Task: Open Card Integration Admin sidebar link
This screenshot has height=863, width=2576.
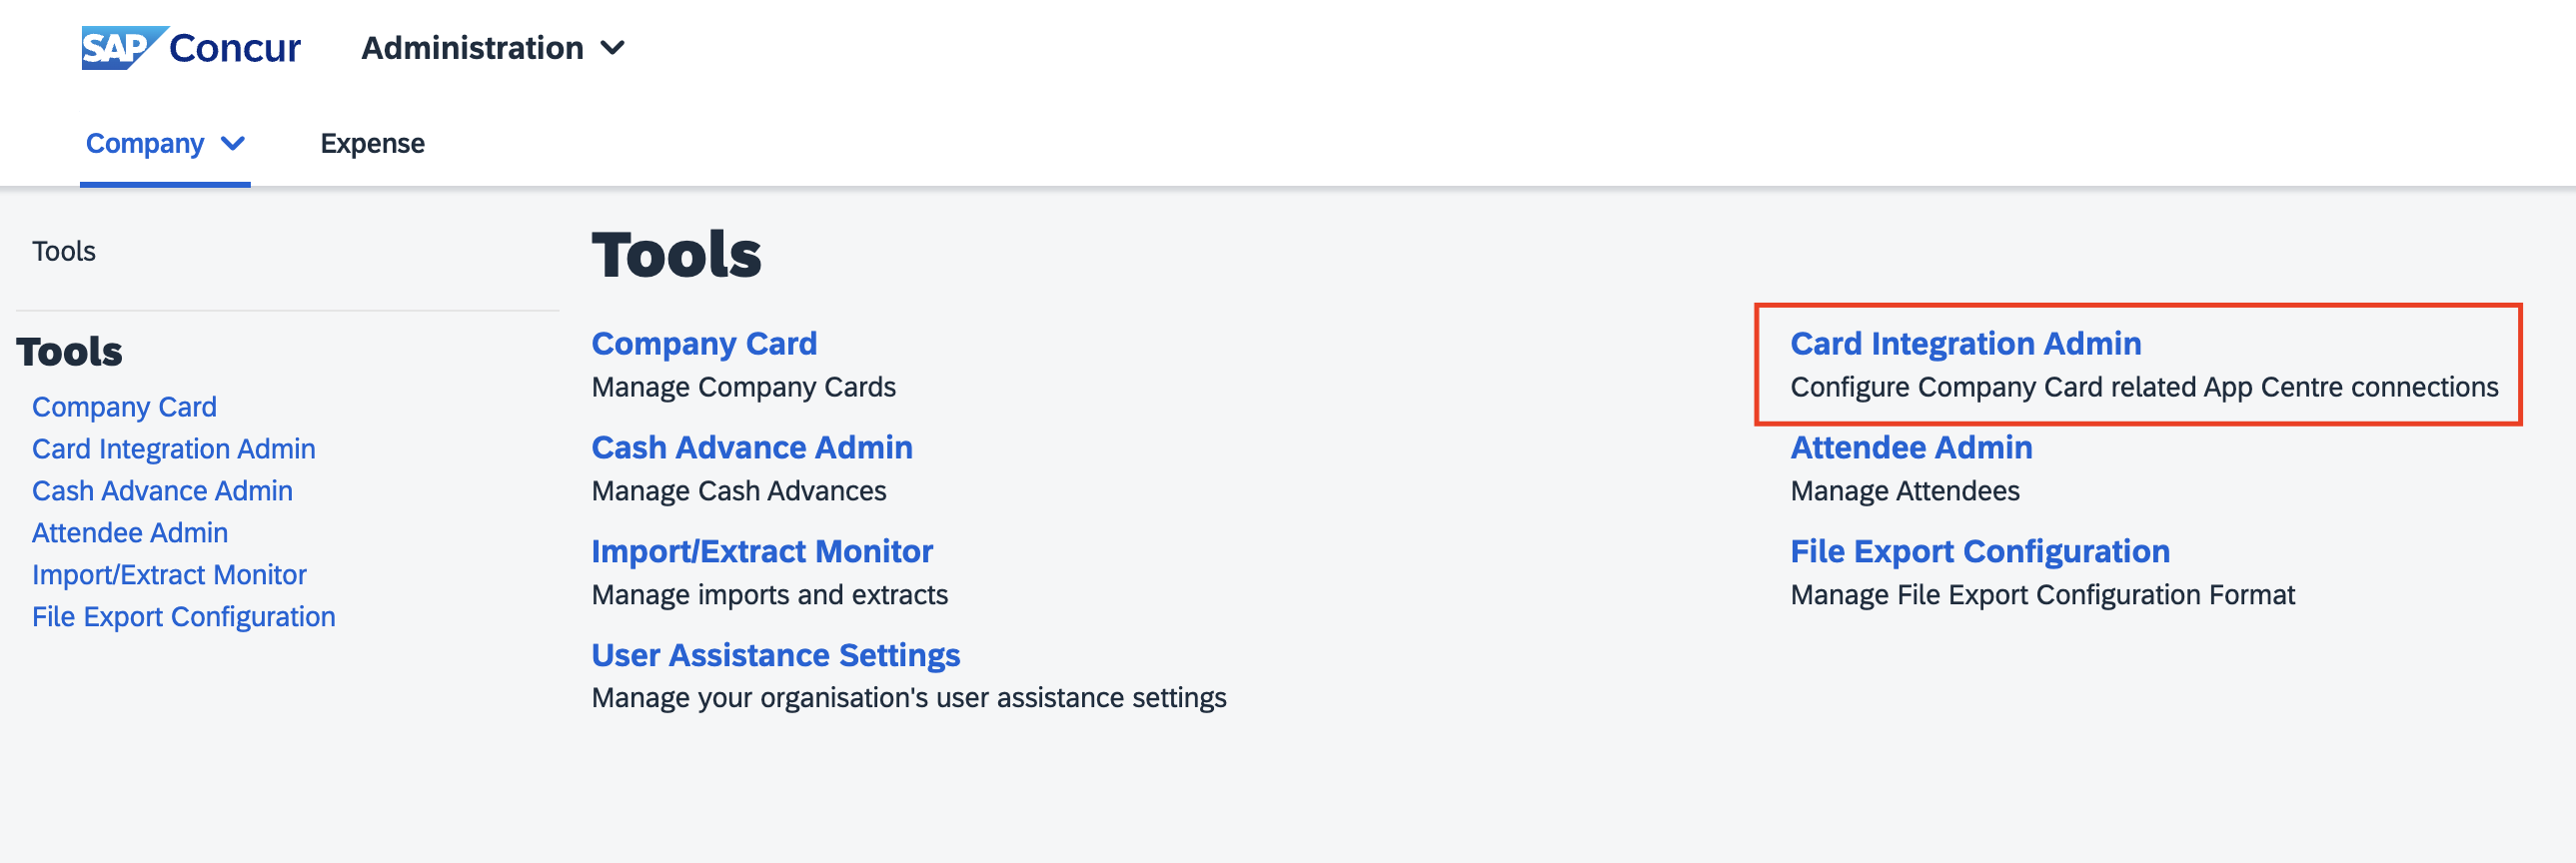Action: pos(174,449)
